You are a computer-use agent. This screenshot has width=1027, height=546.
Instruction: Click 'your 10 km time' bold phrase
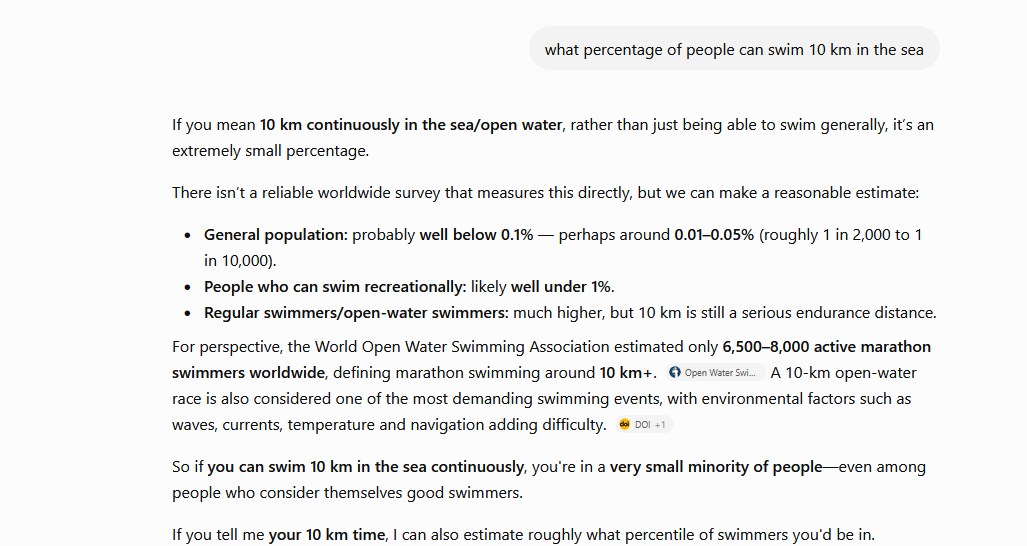[327, 534]
